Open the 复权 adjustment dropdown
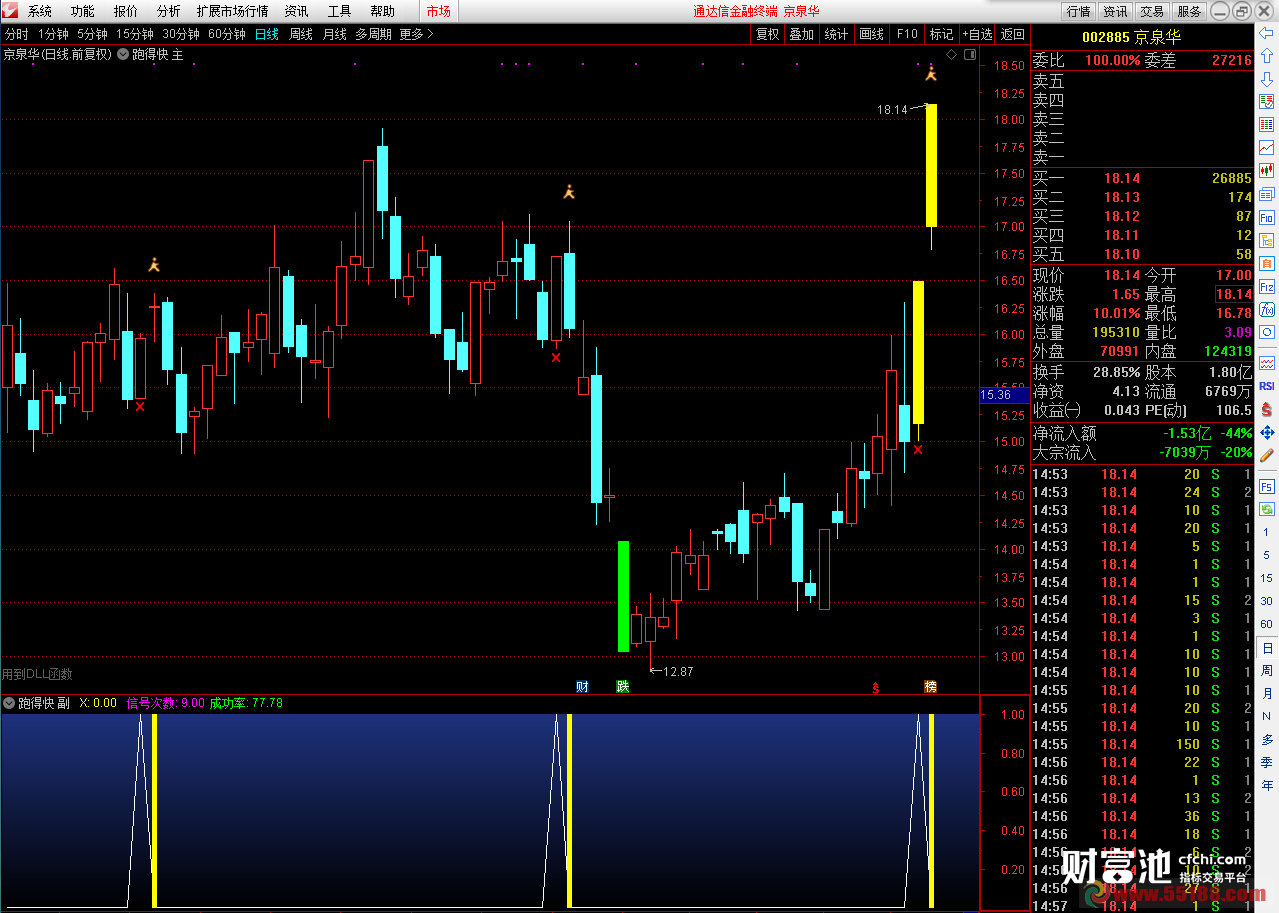Viewport: 1279px width, 913px height. (x=767, y=34)
